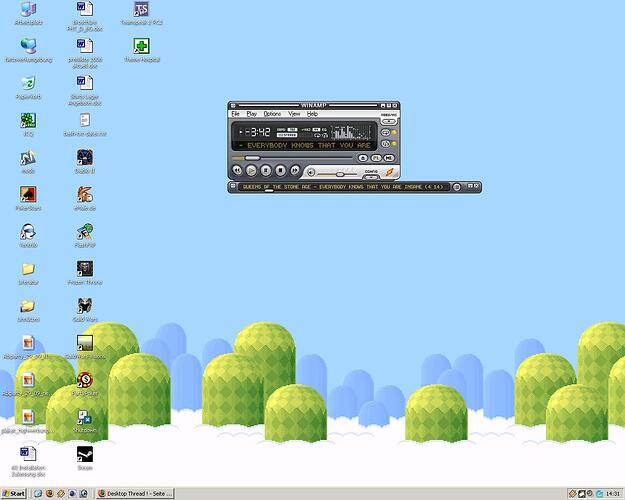Screen dimensions: 625x500
Task: Click Winamp's Play button
Action: tap(251, 171)
